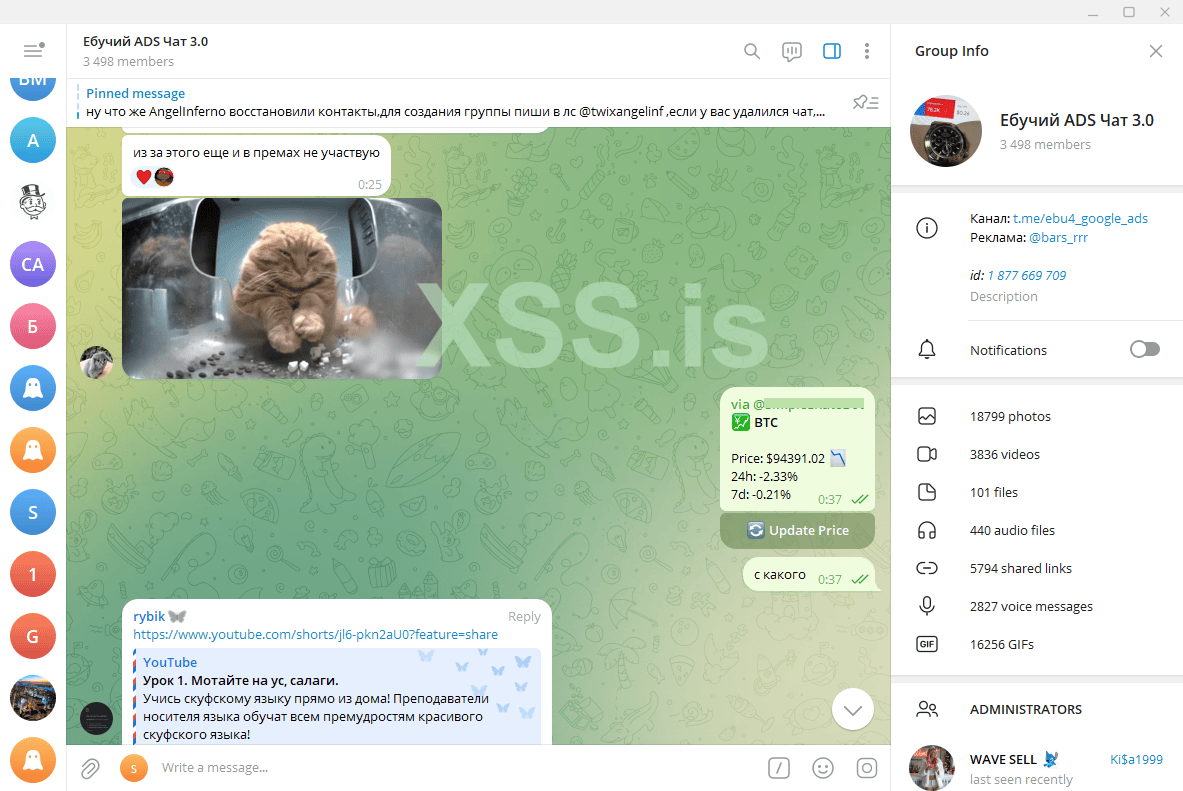Click the camera icon in message bar

pyautogui.click(x=867, y=768)
